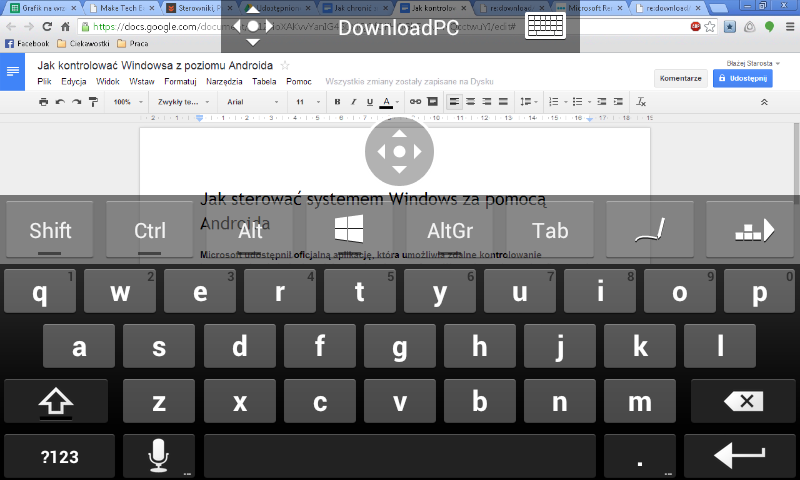Tap the circular pan control overlay
The image size is (800, 480).
(399, 151)
